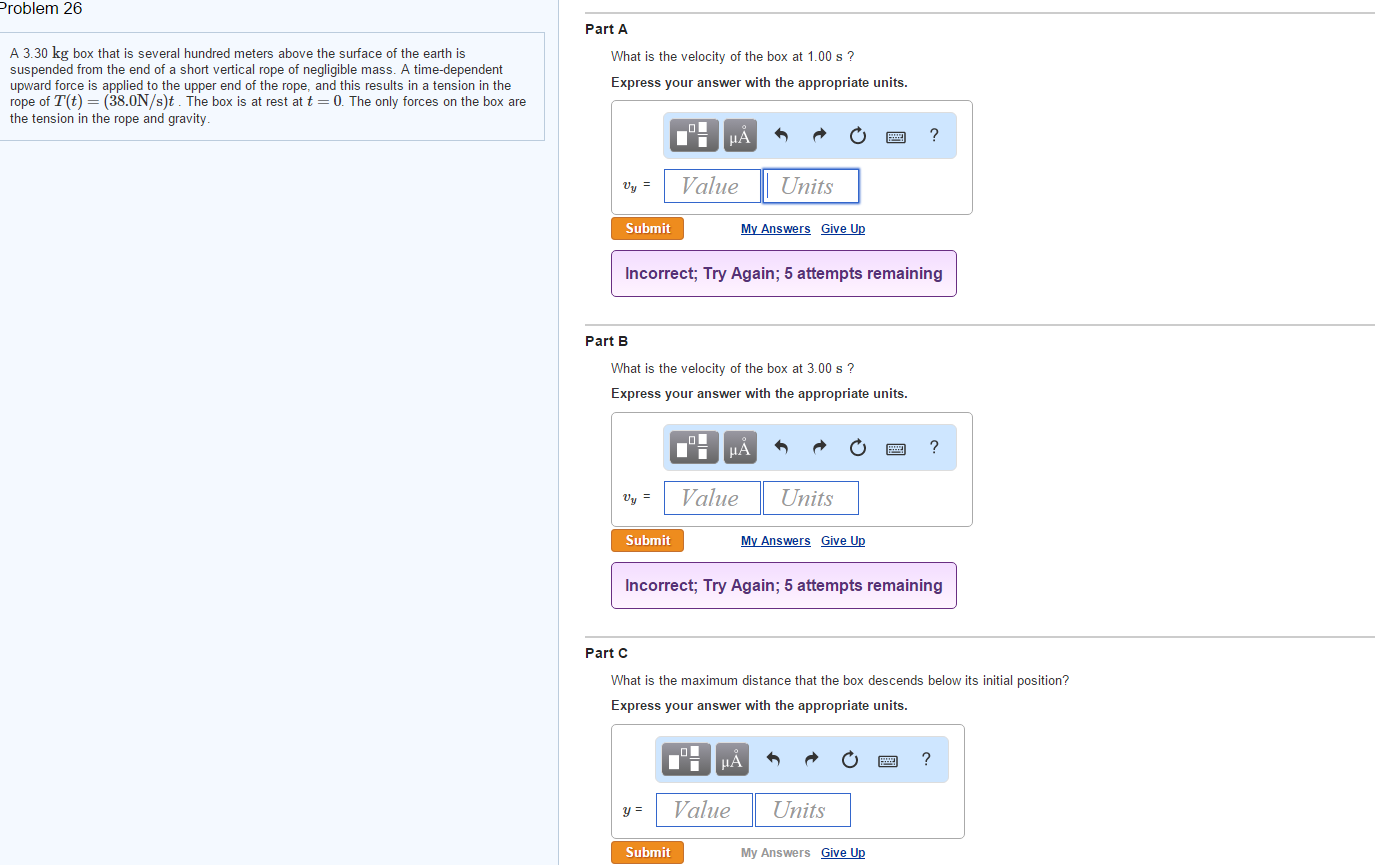Open My Answers link in Part A
The image size is (1375, 865).
(x=775, y=228)
